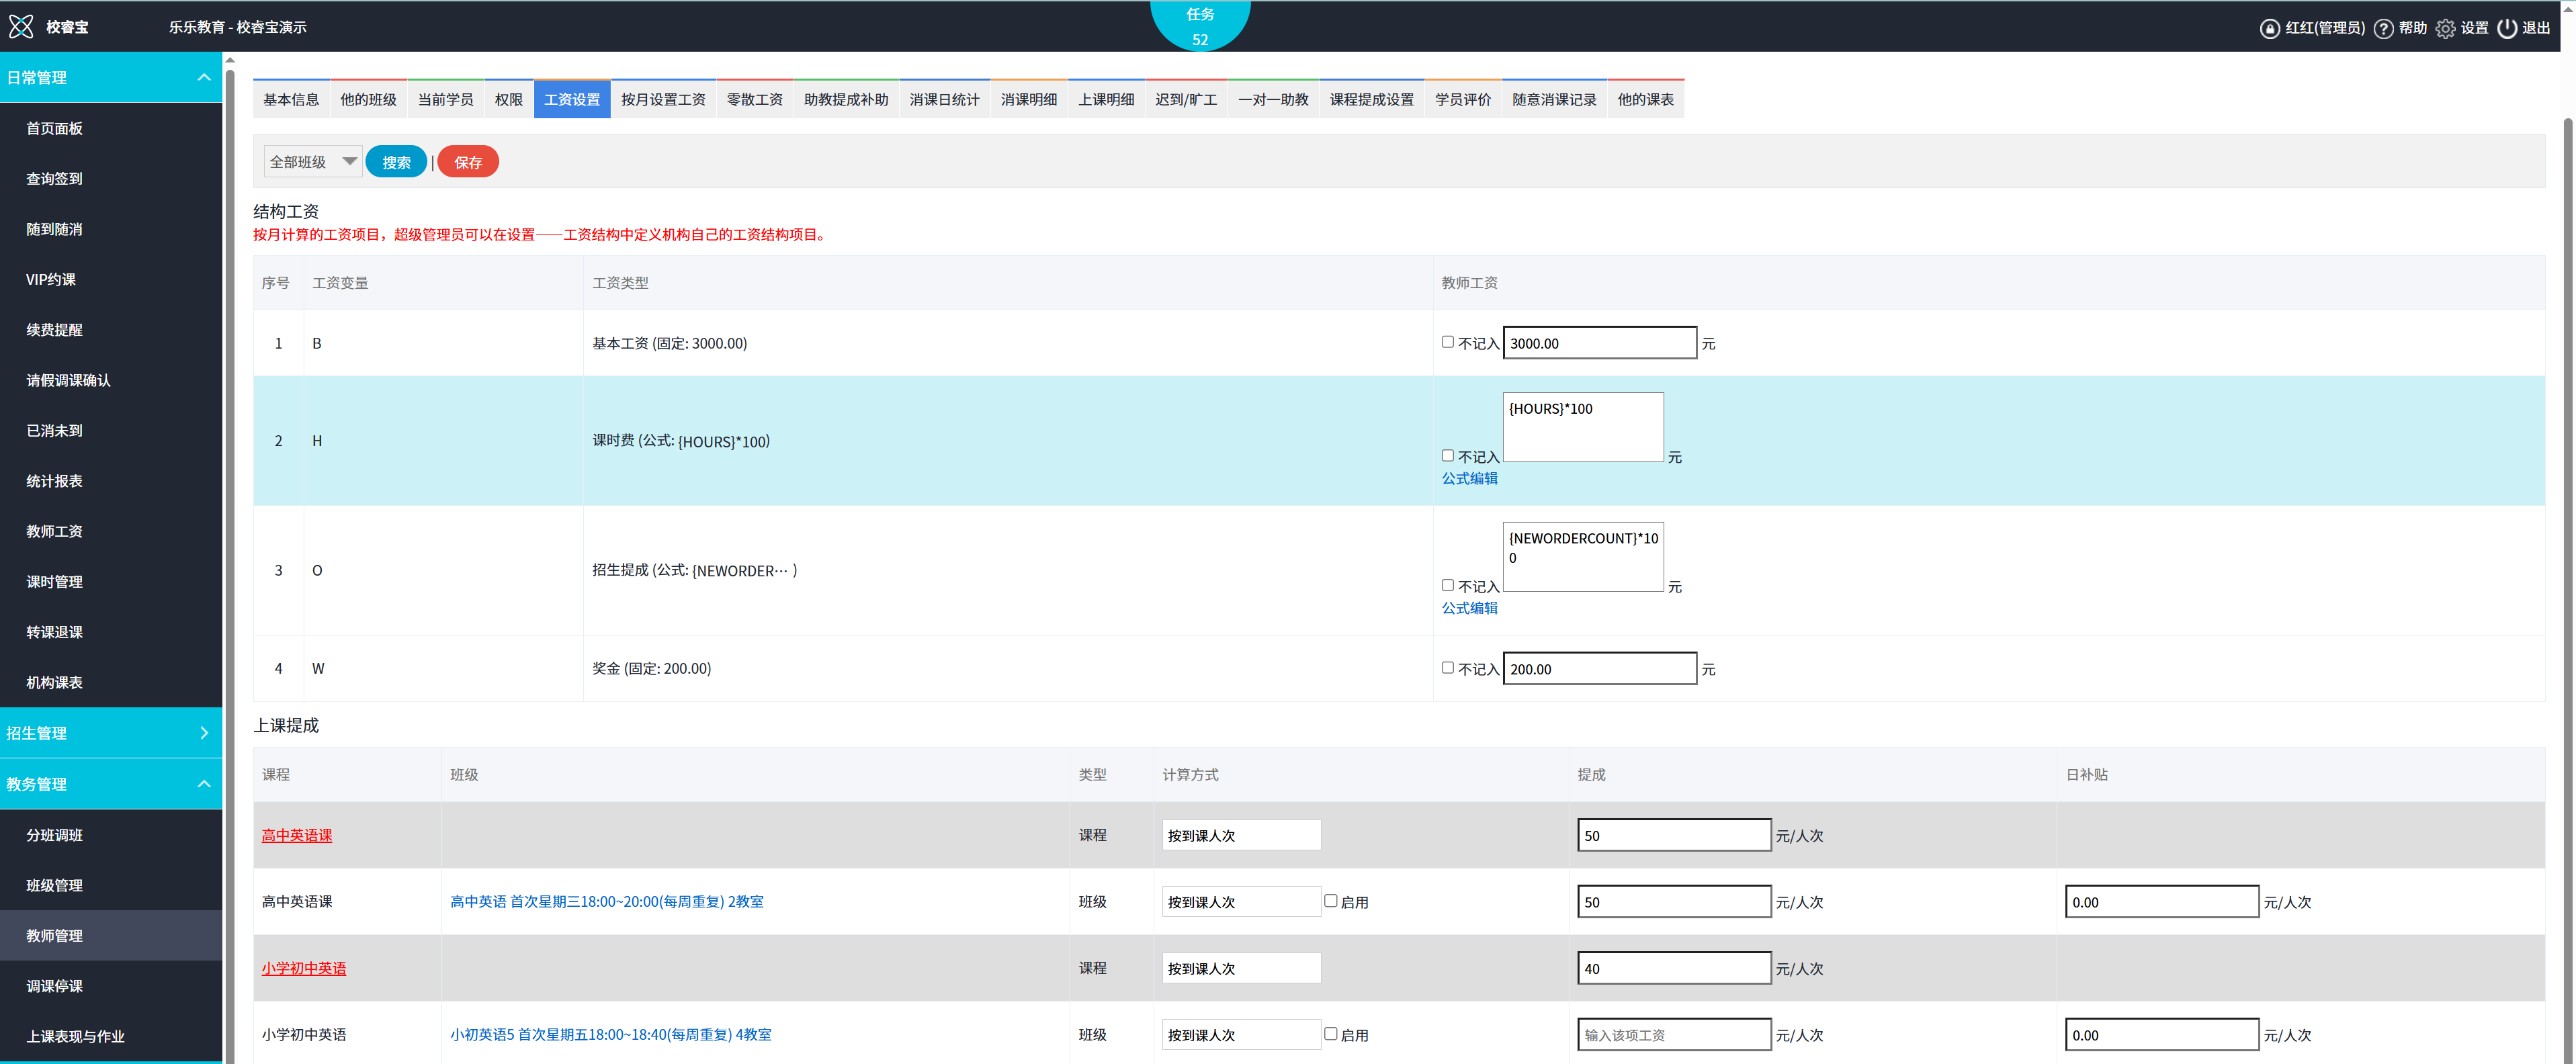
Task: Open the 全部班级 class dropdown
Action: 313,162
